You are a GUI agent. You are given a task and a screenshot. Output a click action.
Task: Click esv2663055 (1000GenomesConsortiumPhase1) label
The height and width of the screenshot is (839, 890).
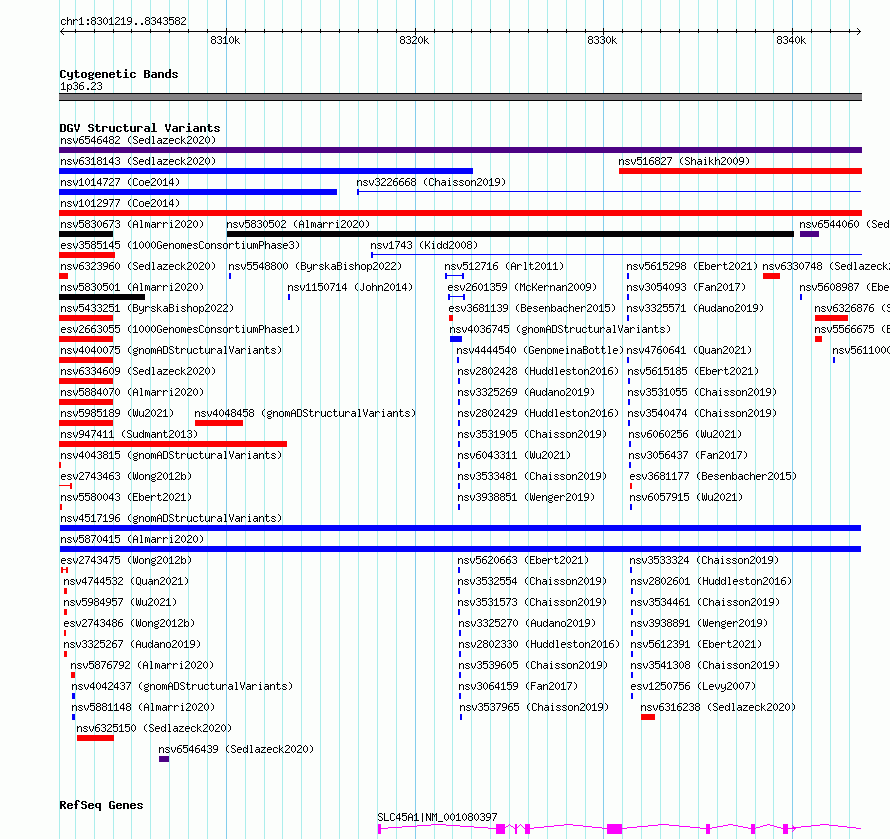pos(180,329)
